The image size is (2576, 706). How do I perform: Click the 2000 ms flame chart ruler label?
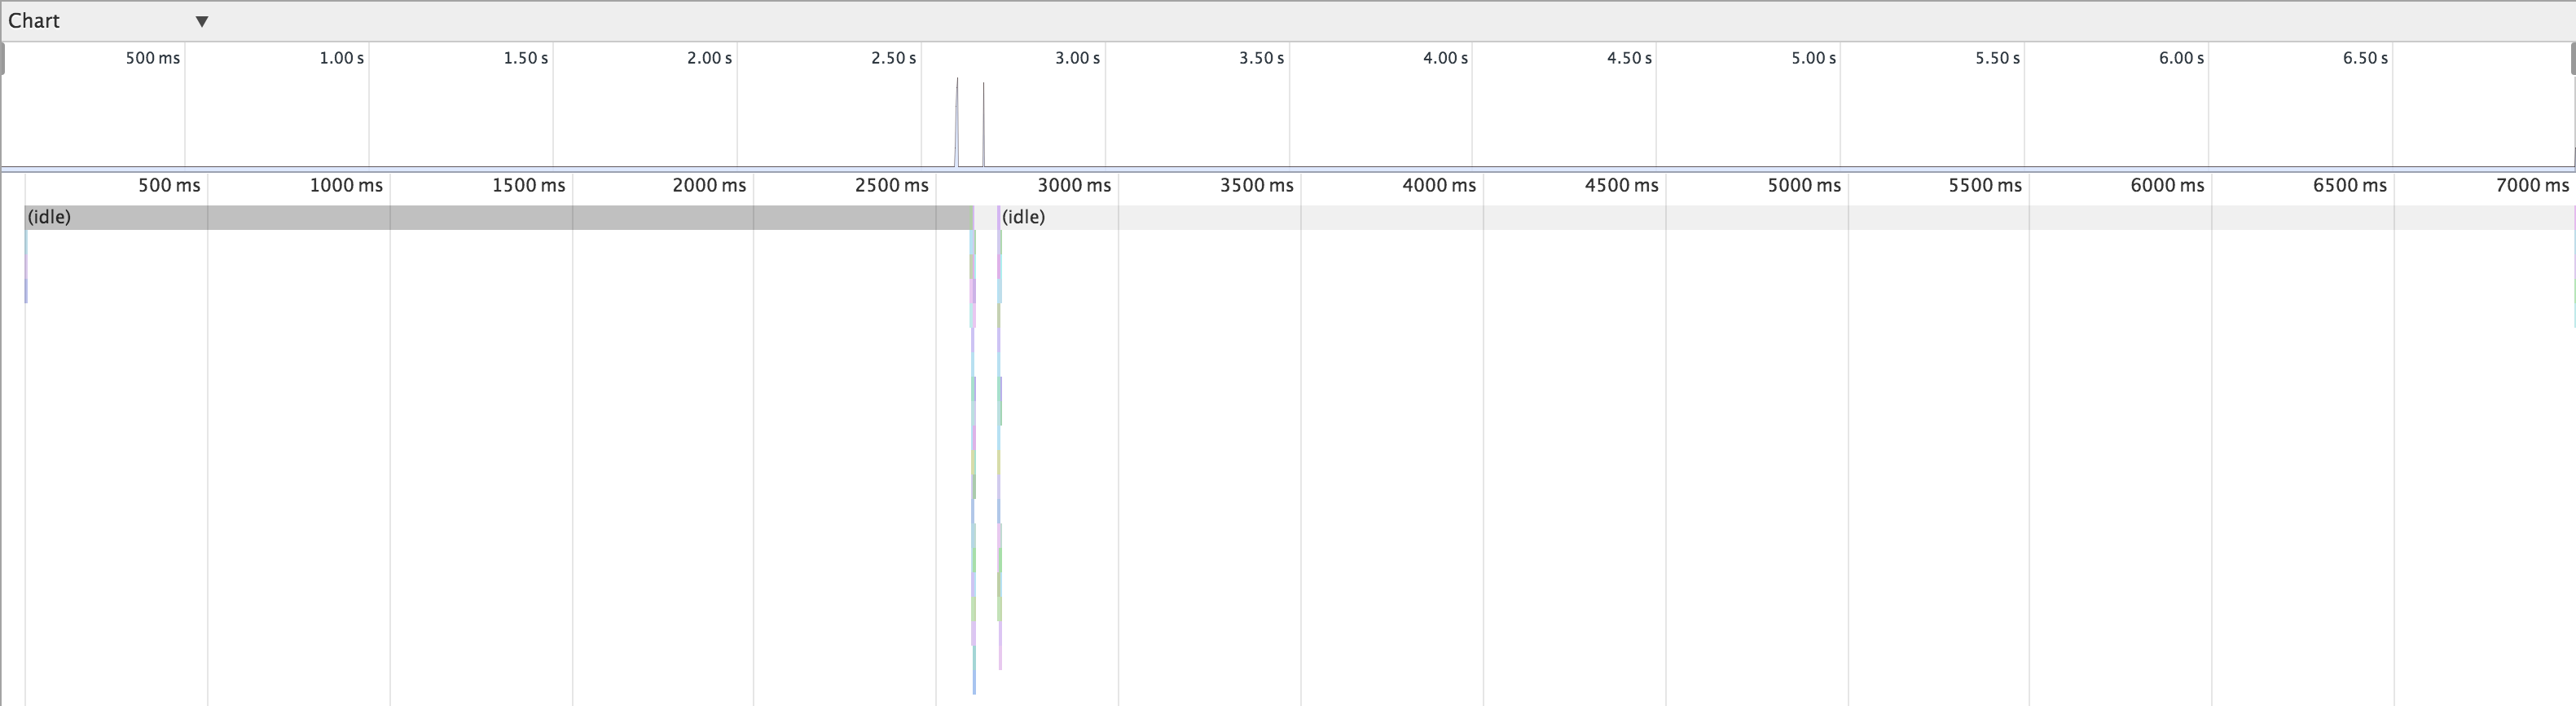(x=709, y=185)
